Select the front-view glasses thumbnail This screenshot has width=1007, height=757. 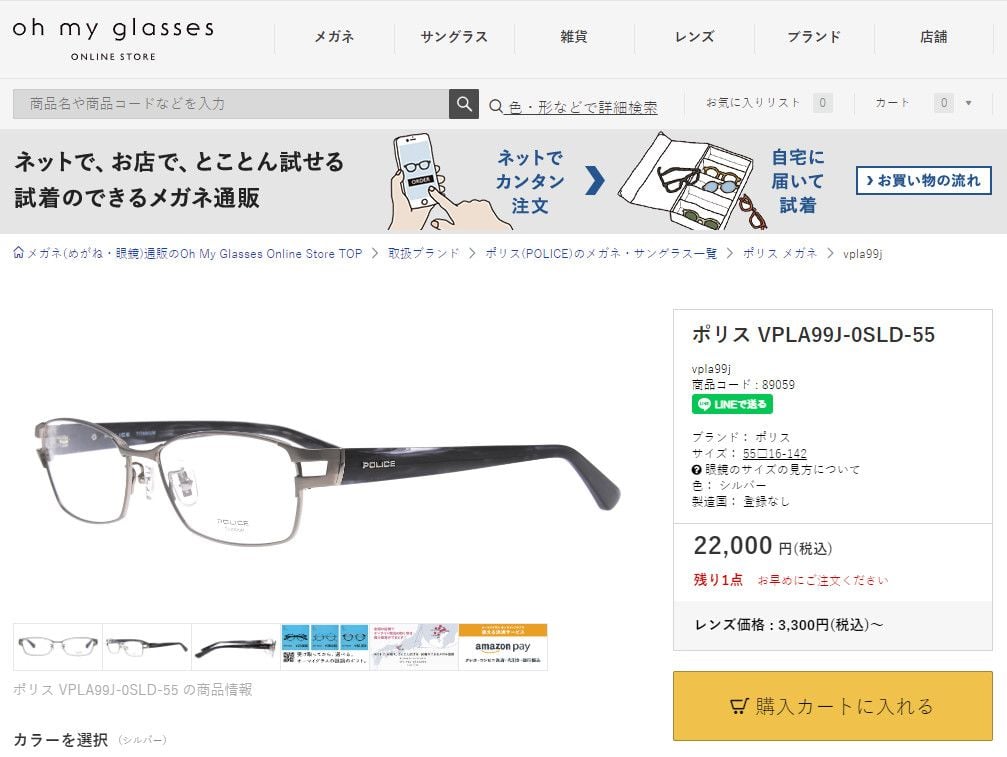pos(58,647)
